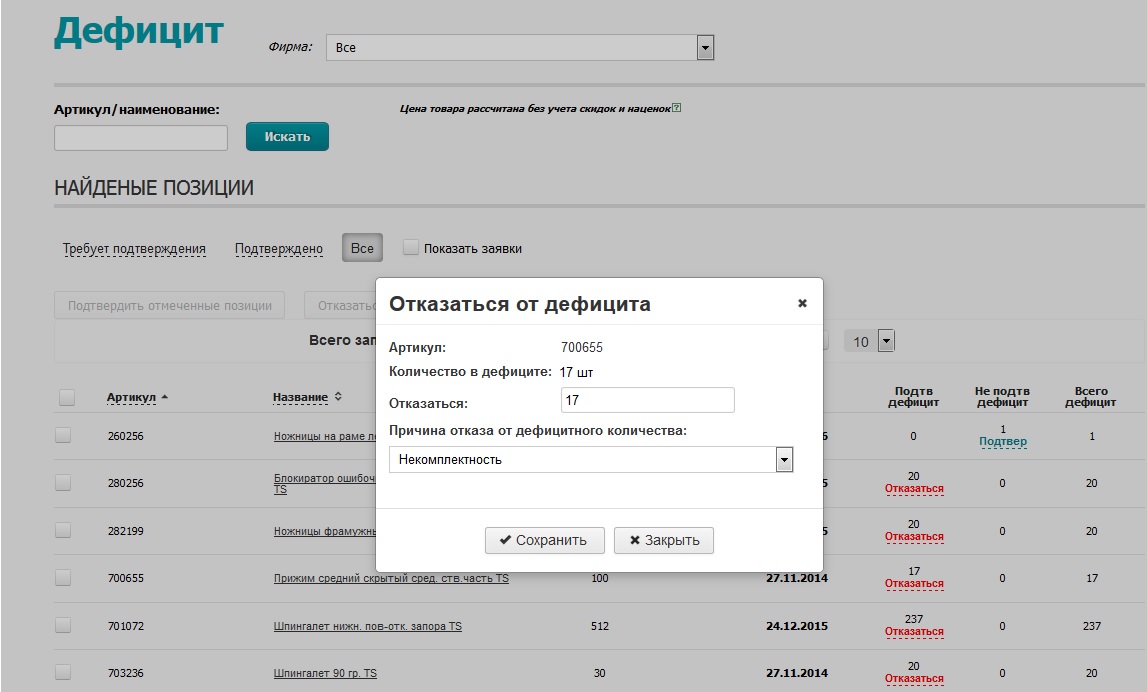Click the Искать search button
Viewport: 1147px width, 692px height.
coord(287,137)
